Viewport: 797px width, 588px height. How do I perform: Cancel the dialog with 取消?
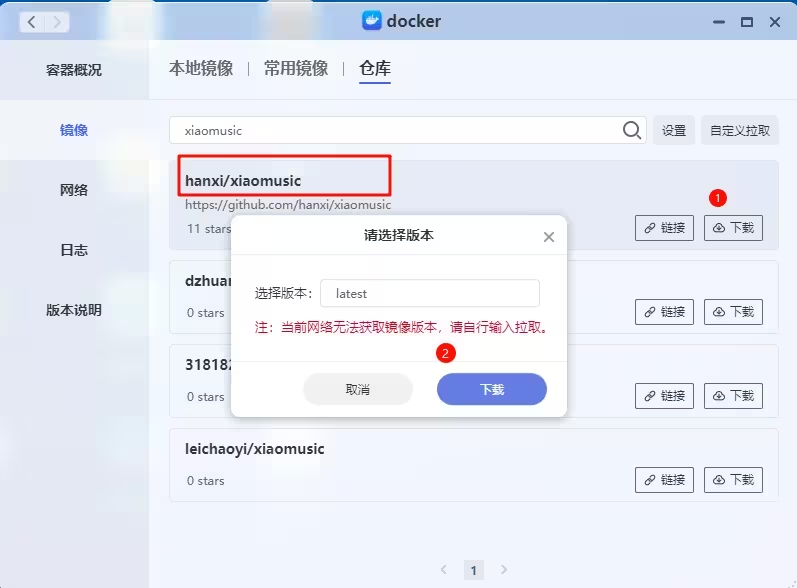(x=358, y=389)
